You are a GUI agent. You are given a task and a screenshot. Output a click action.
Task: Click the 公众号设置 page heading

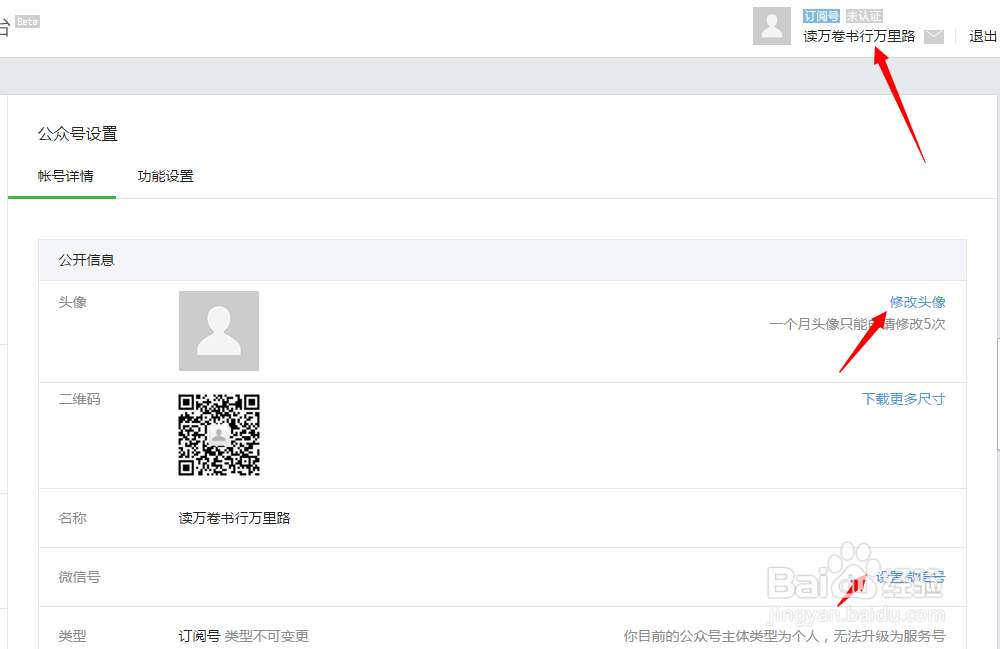coord(77,133)
